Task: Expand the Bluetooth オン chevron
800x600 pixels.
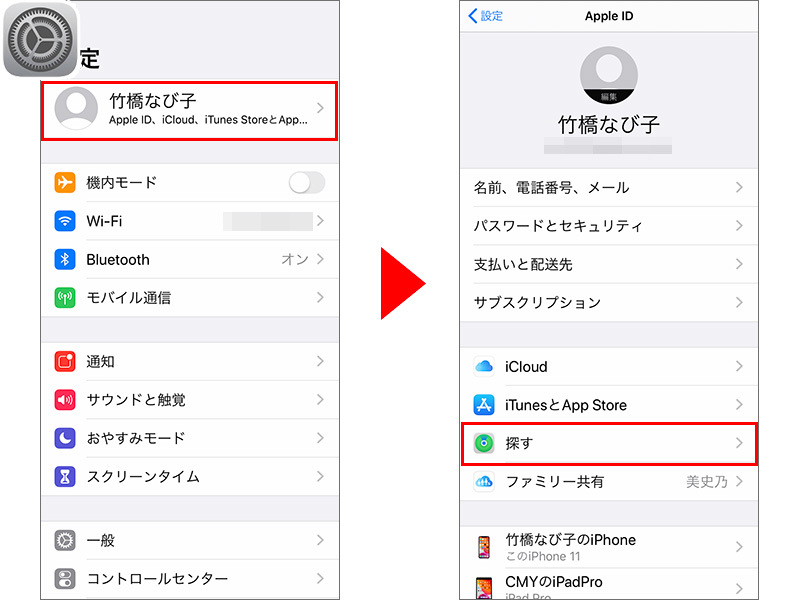Action: (320, 259)
